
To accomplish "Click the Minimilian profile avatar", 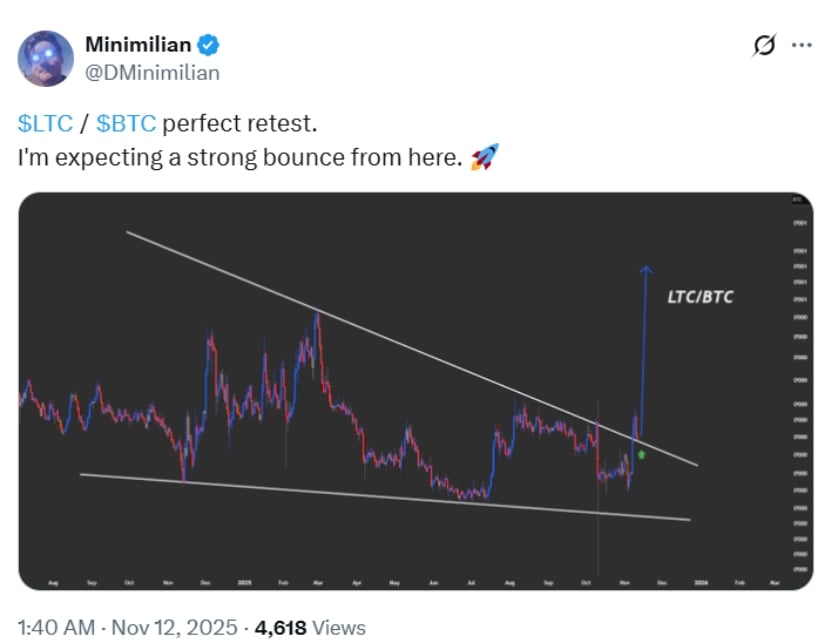I will (46, 58).
